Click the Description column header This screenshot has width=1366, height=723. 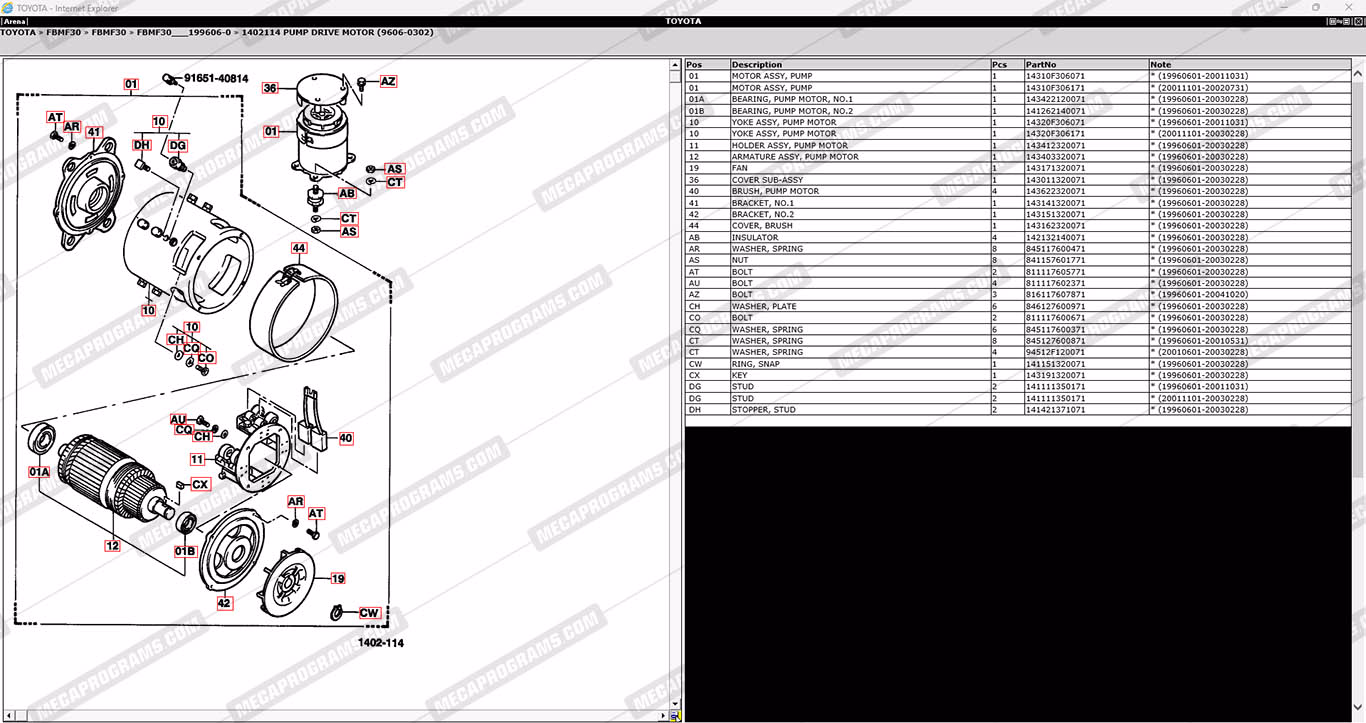click(x=756, y=65)
